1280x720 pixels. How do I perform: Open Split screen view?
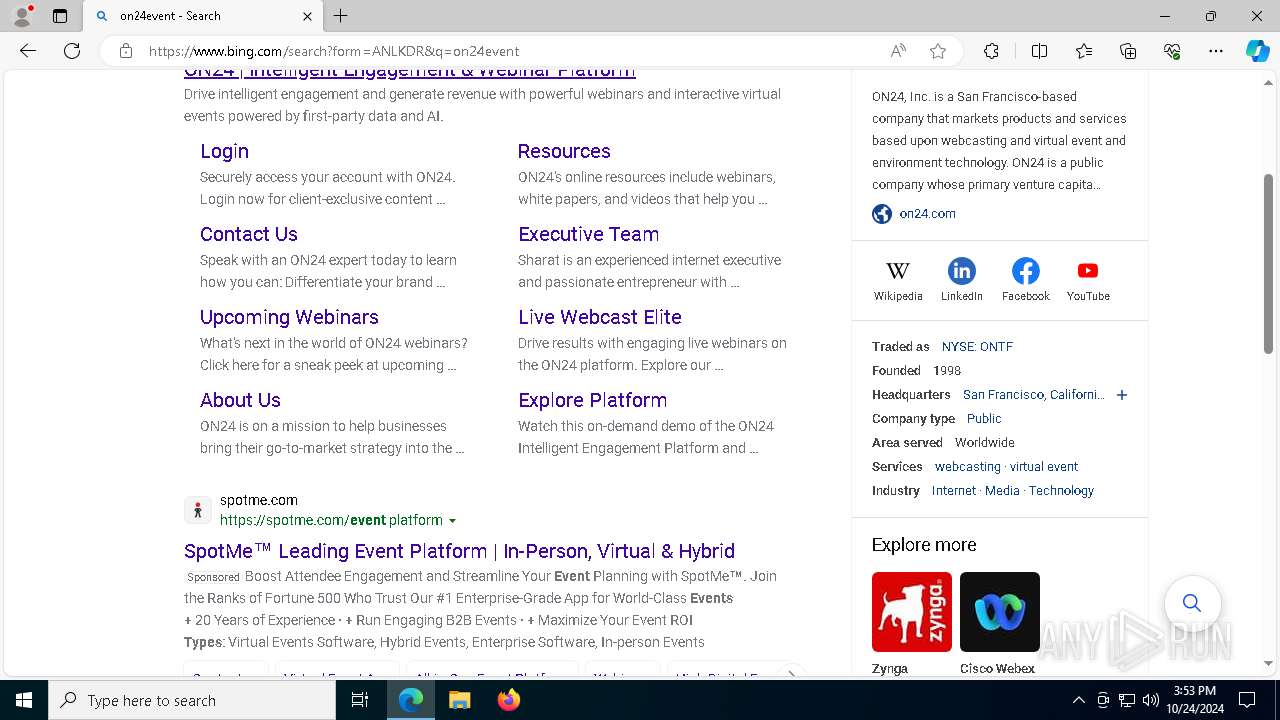[x=1039, y=51]
